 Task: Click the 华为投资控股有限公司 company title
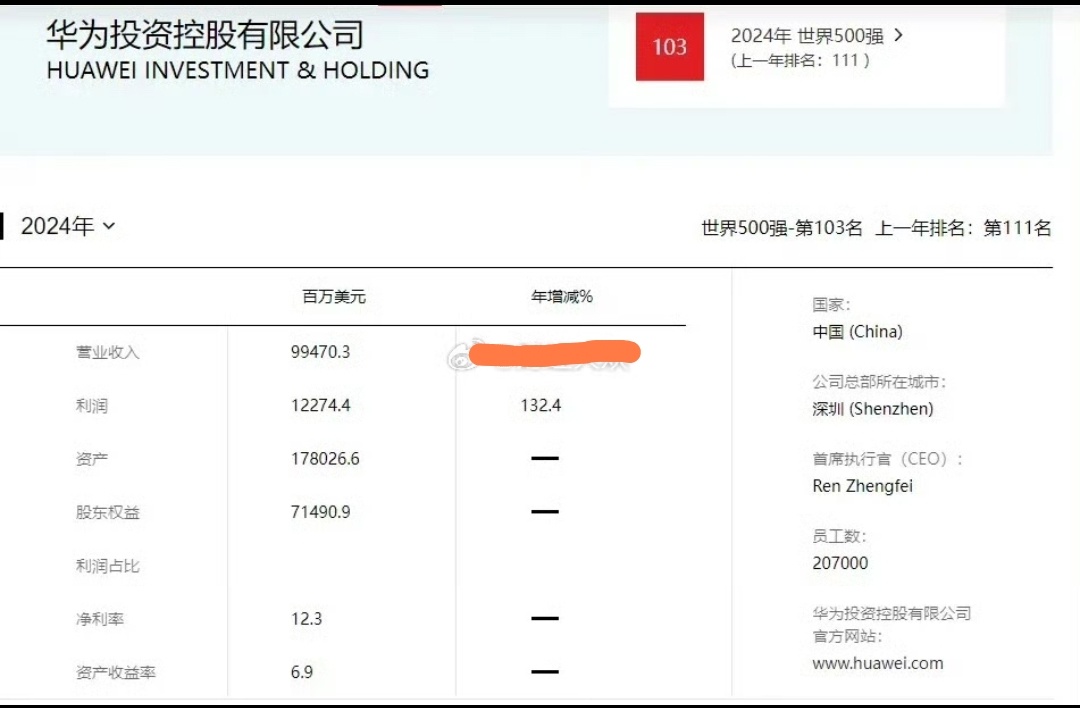205,34
